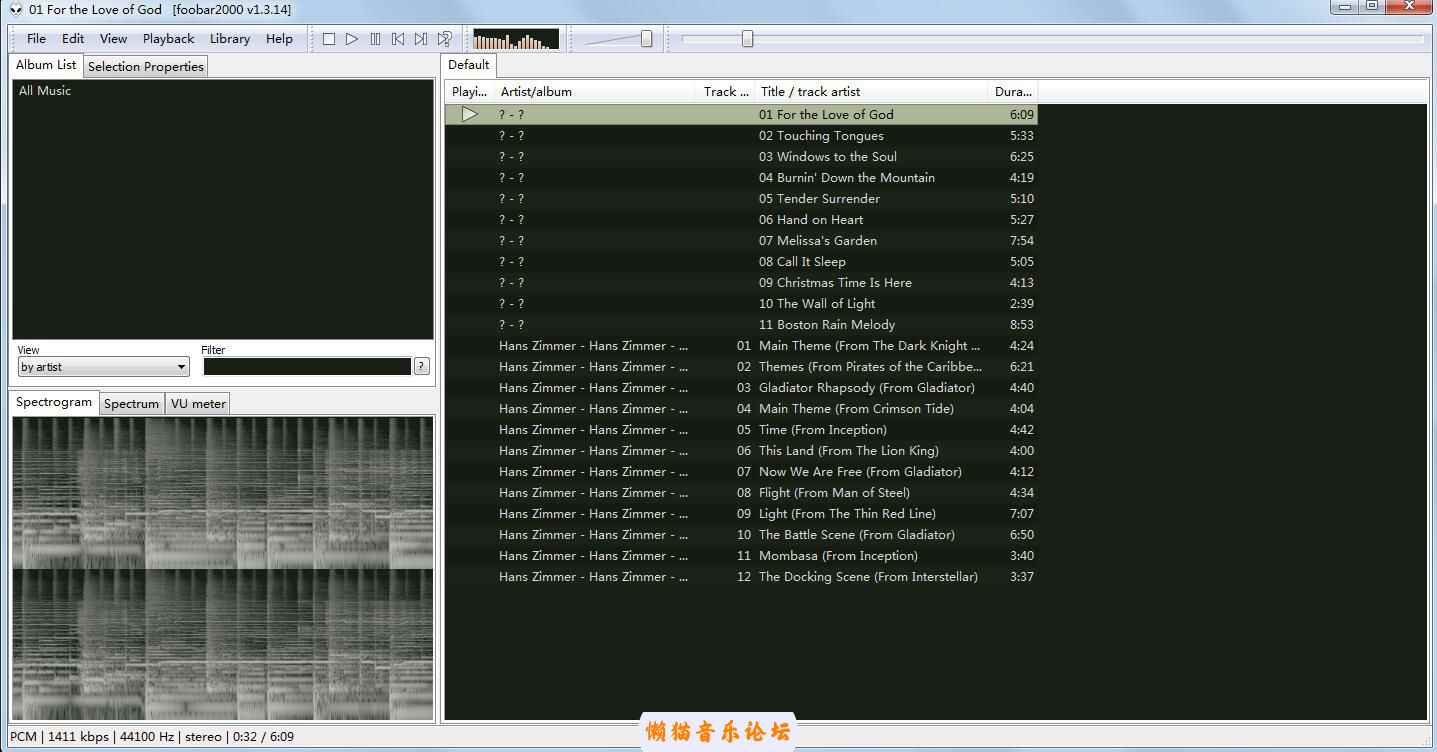This screenshot has height=752, width=1437.
Task: Click the seek bar slider handle
Action: 747,39
